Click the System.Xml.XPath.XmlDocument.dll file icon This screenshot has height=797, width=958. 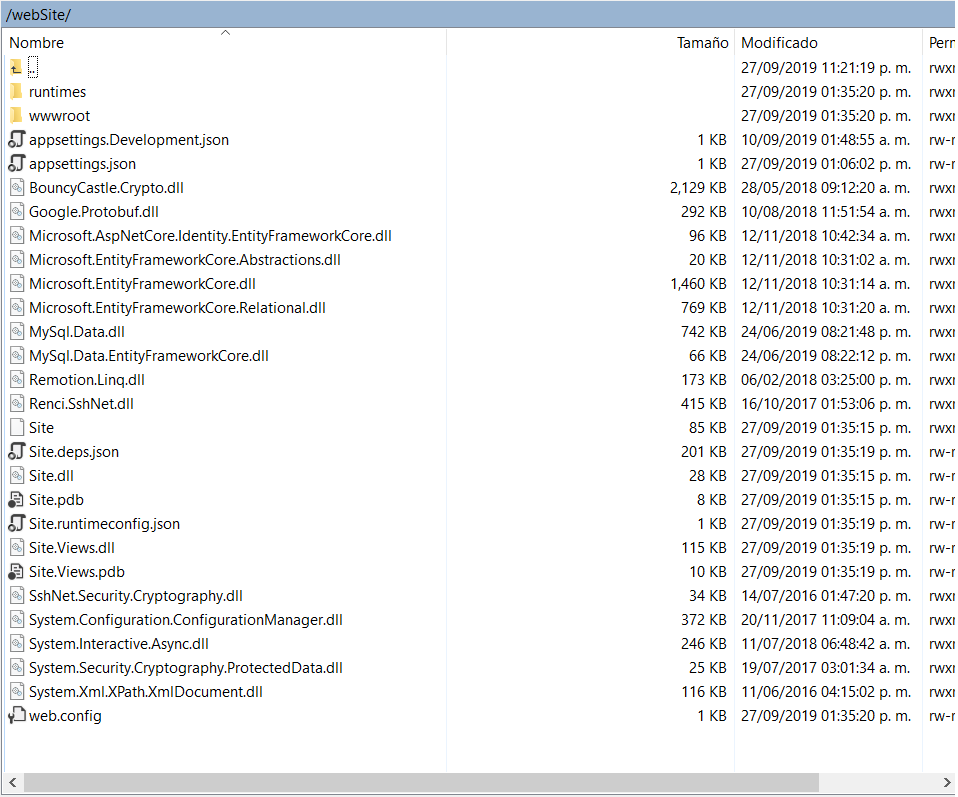click(x=17, y=692)
